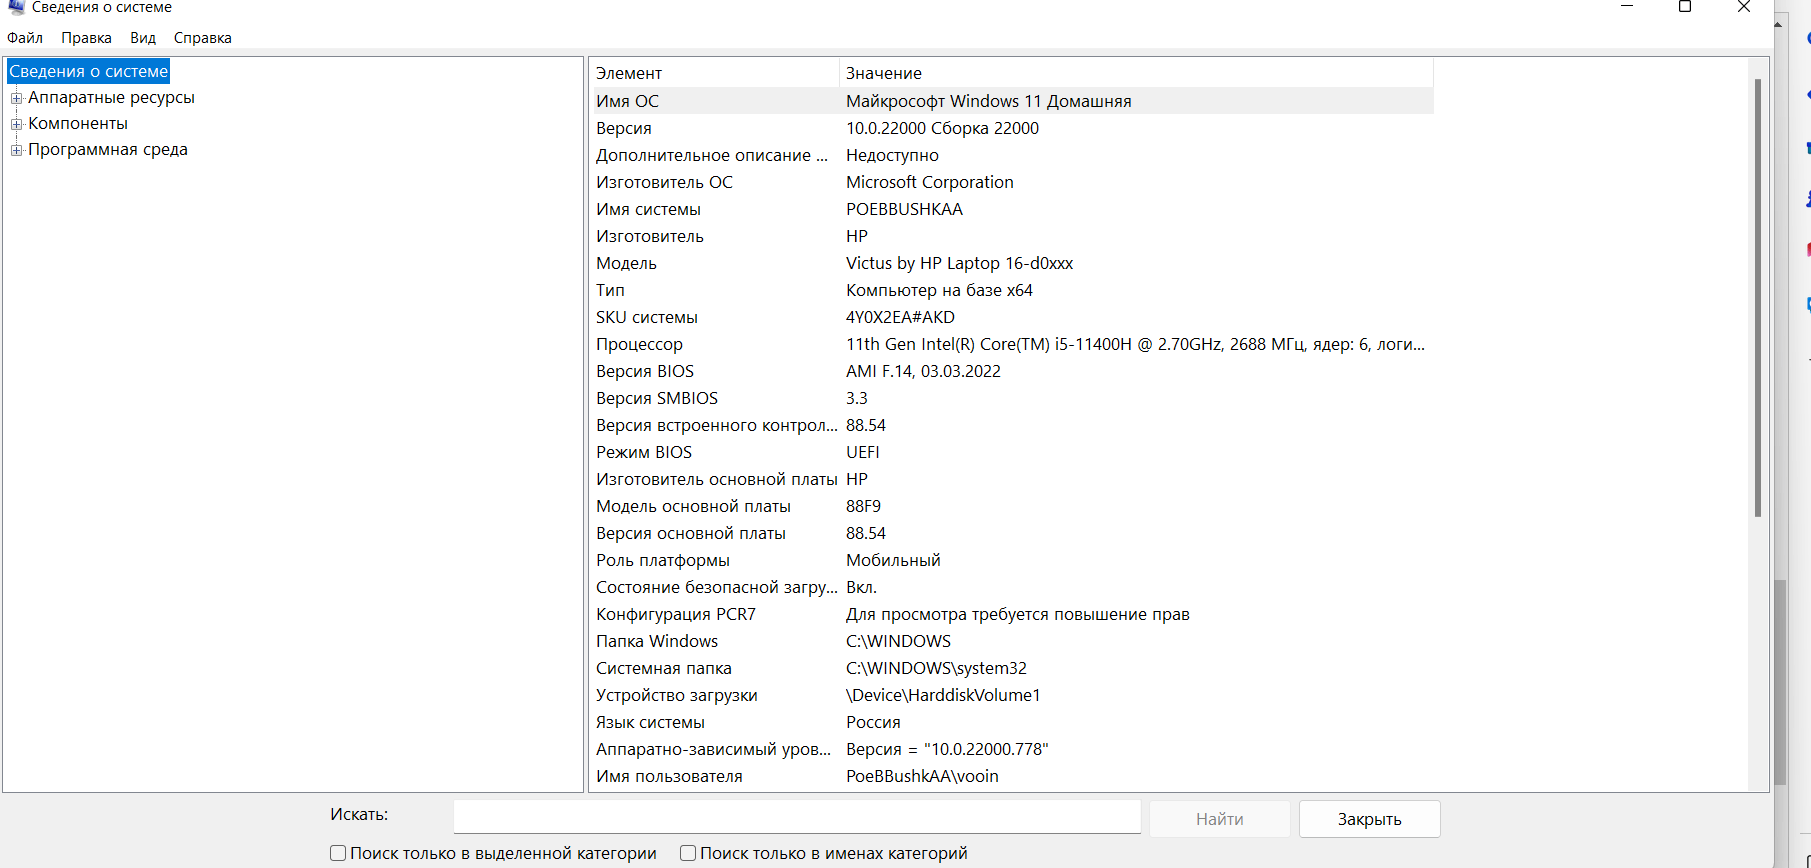Select the Системная папка row
This screenshot has height=868, width=1811.
click(1013, 668)
